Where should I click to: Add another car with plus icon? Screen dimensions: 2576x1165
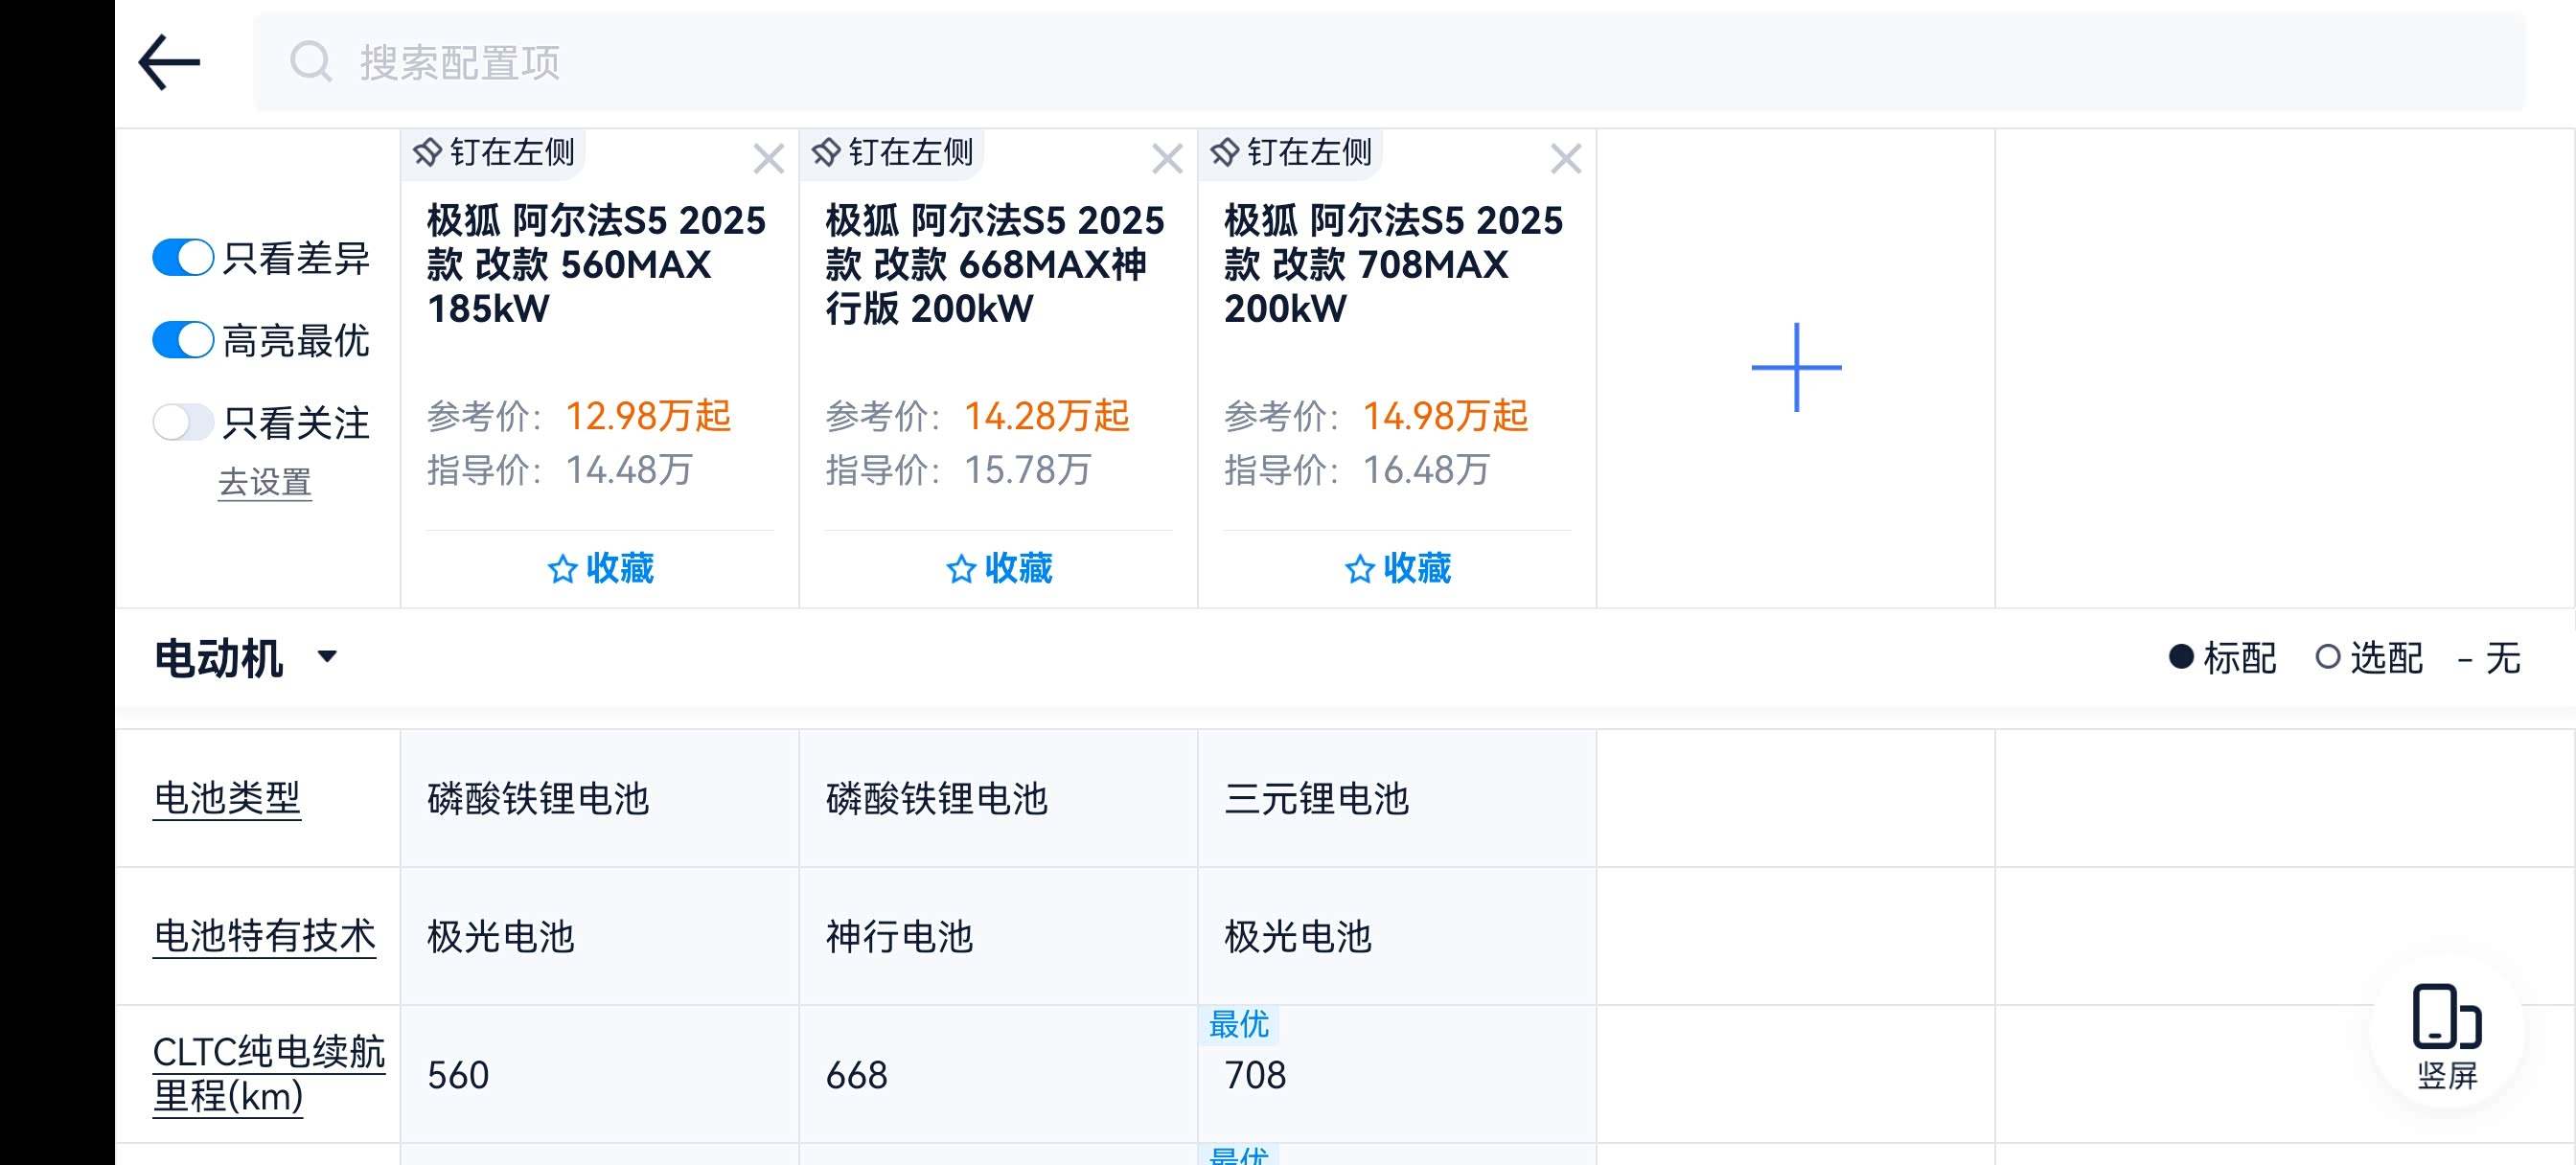[1796, 367]
